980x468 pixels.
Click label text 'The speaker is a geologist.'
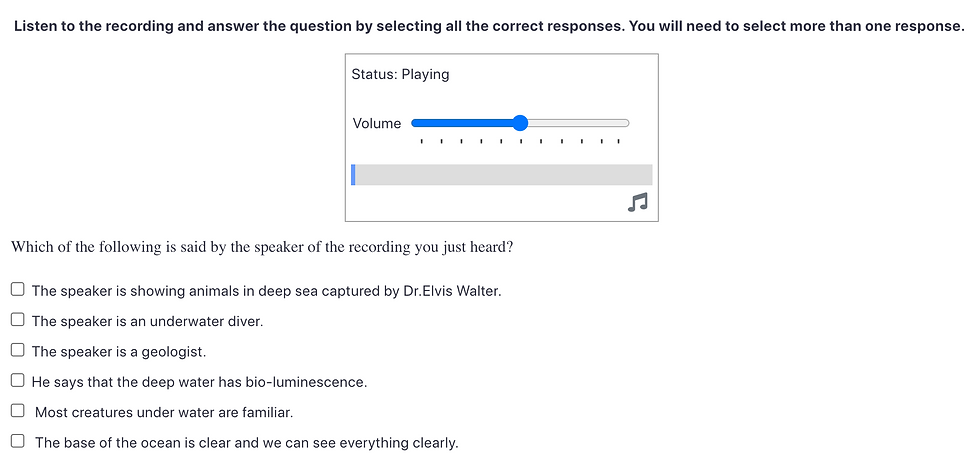coord(119,352)
